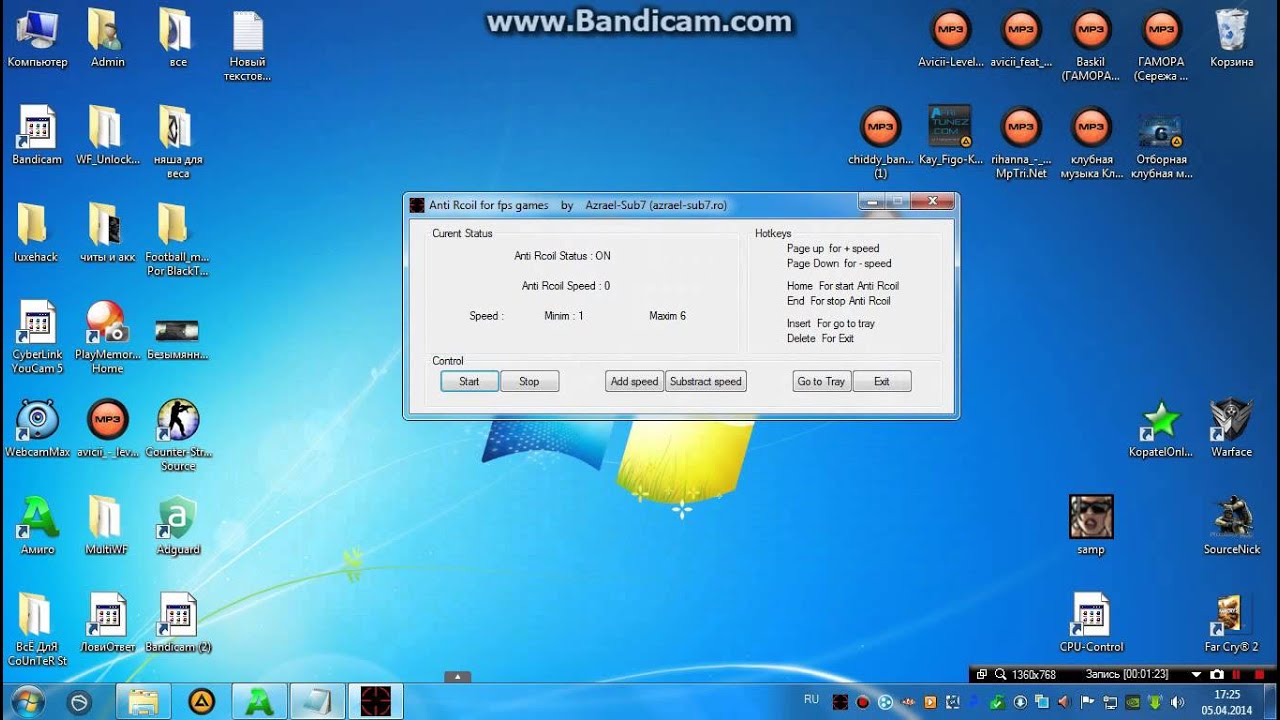Screen dimensions: 1280x720
Task: Open the Bandicam overlay dropdown arrow
Action: [x=1196, y=675]
